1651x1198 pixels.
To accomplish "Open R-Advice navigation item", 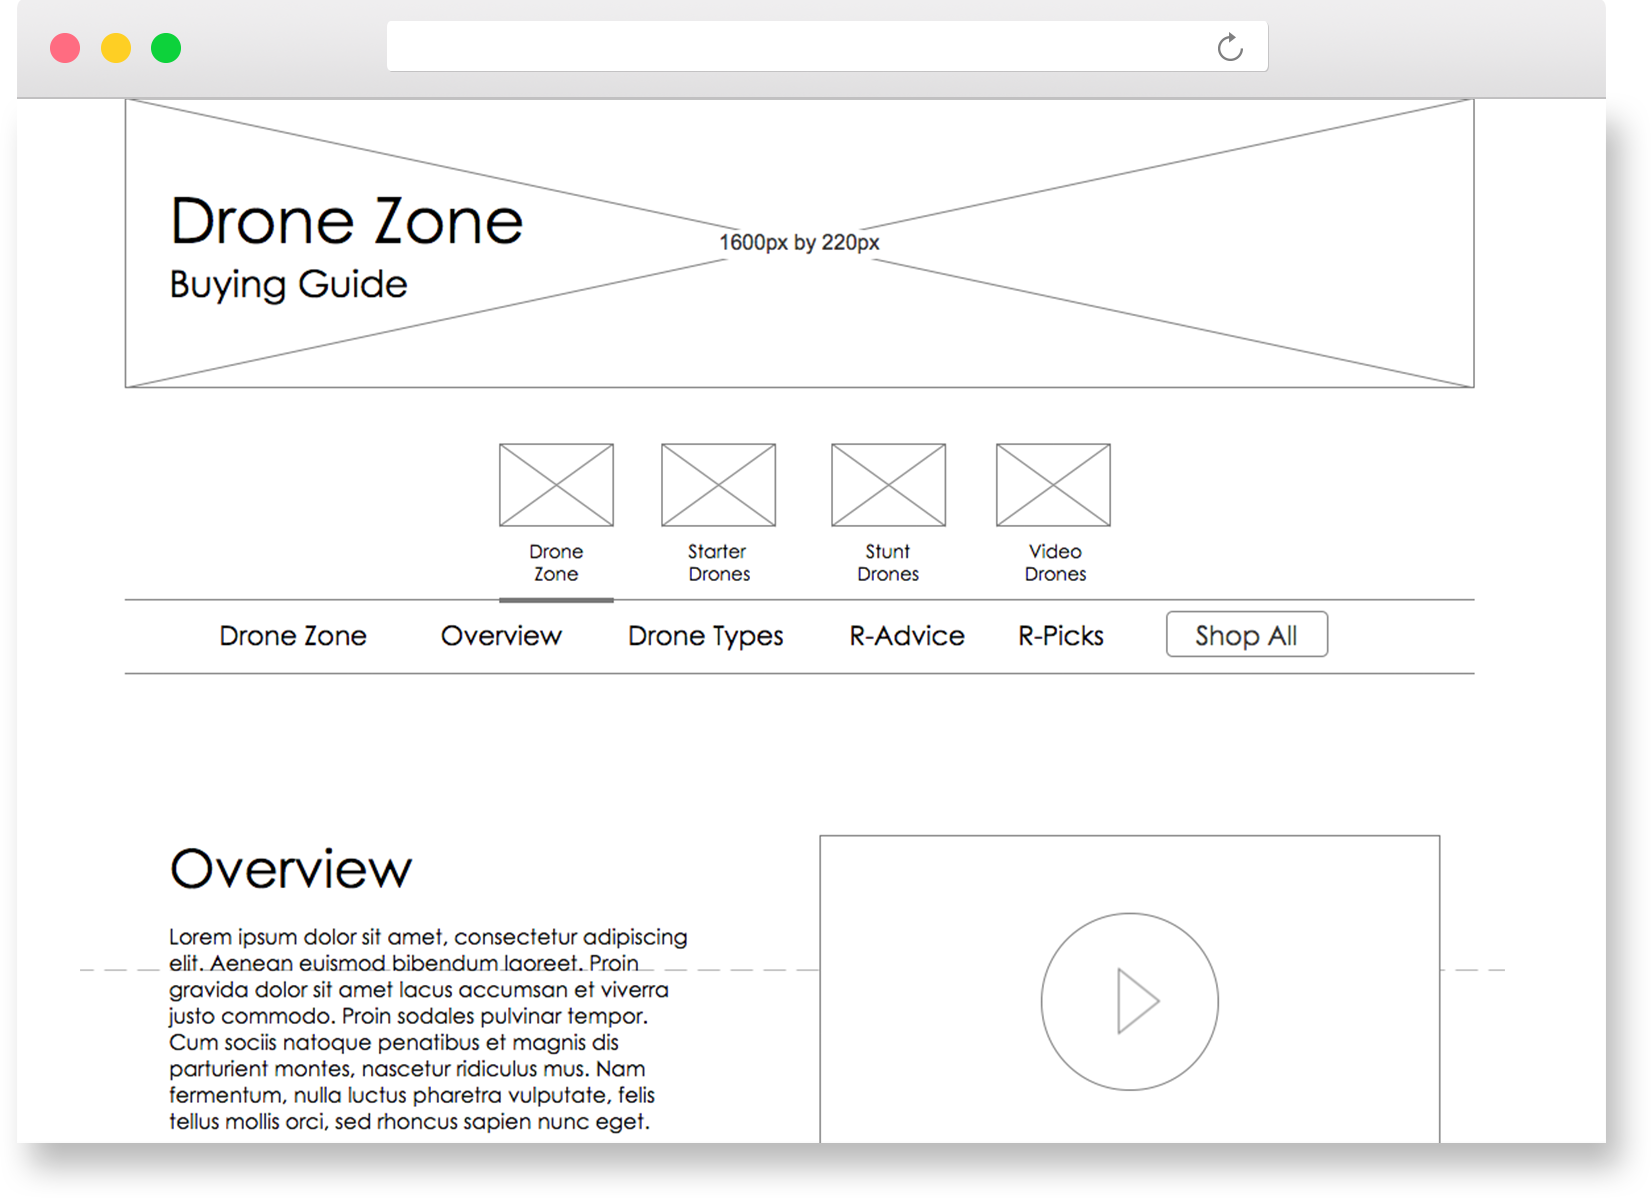I will click(x=907, y=636).
